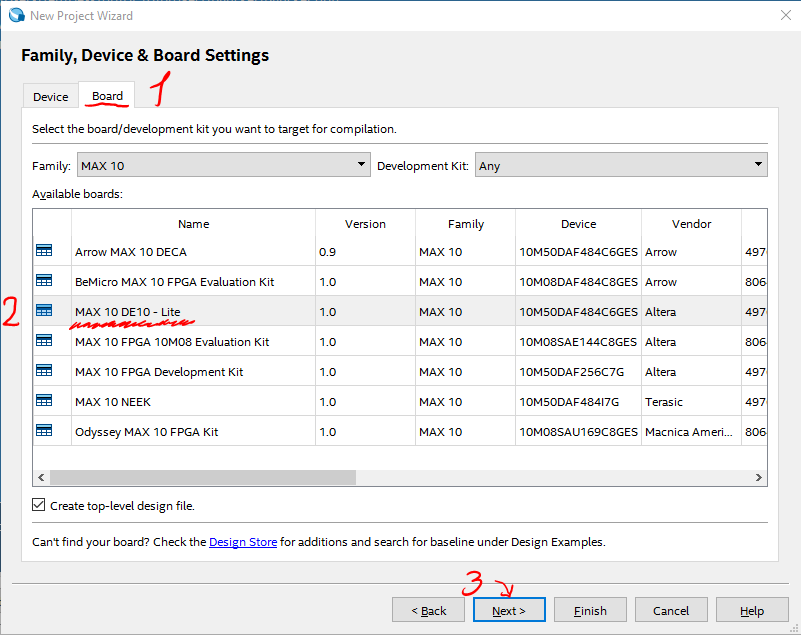
Task: Toggle Create top-level design file checkbox
Action: (38, 505)
